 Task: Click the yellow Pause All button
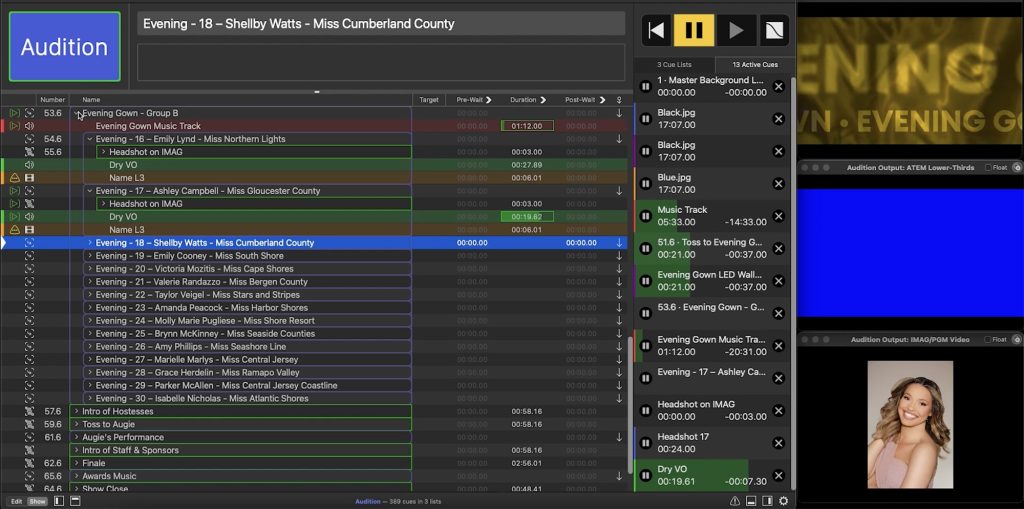click(x=694, y=30)
